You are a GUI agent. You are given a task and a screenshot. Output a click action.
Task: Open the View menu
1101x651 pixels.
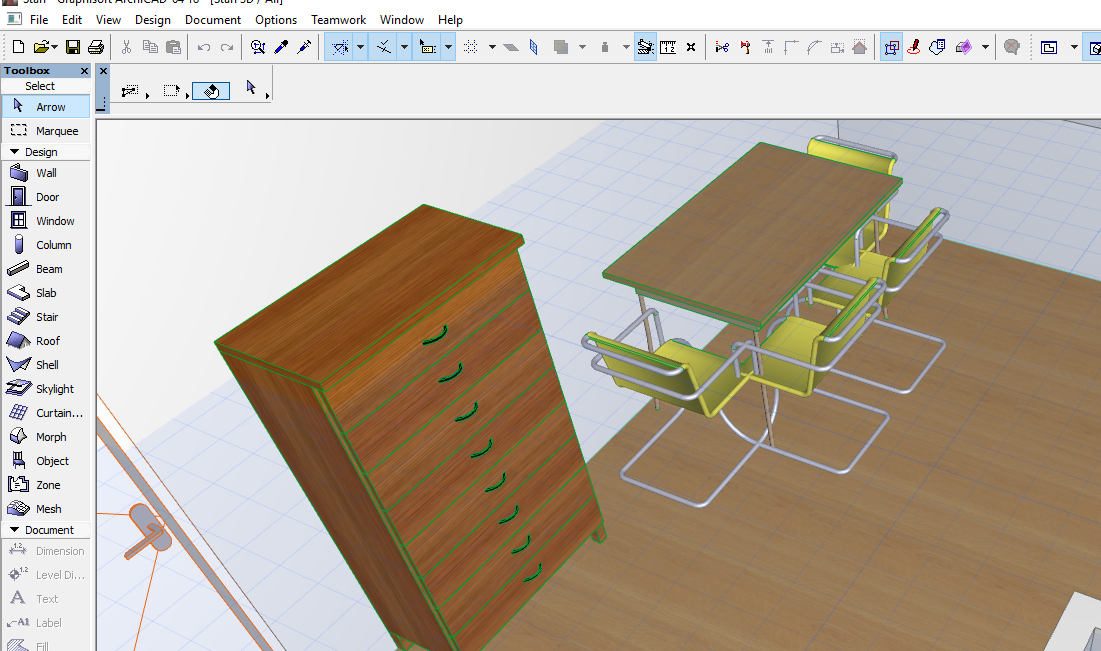pyautogui.click(x=108, y=20)
